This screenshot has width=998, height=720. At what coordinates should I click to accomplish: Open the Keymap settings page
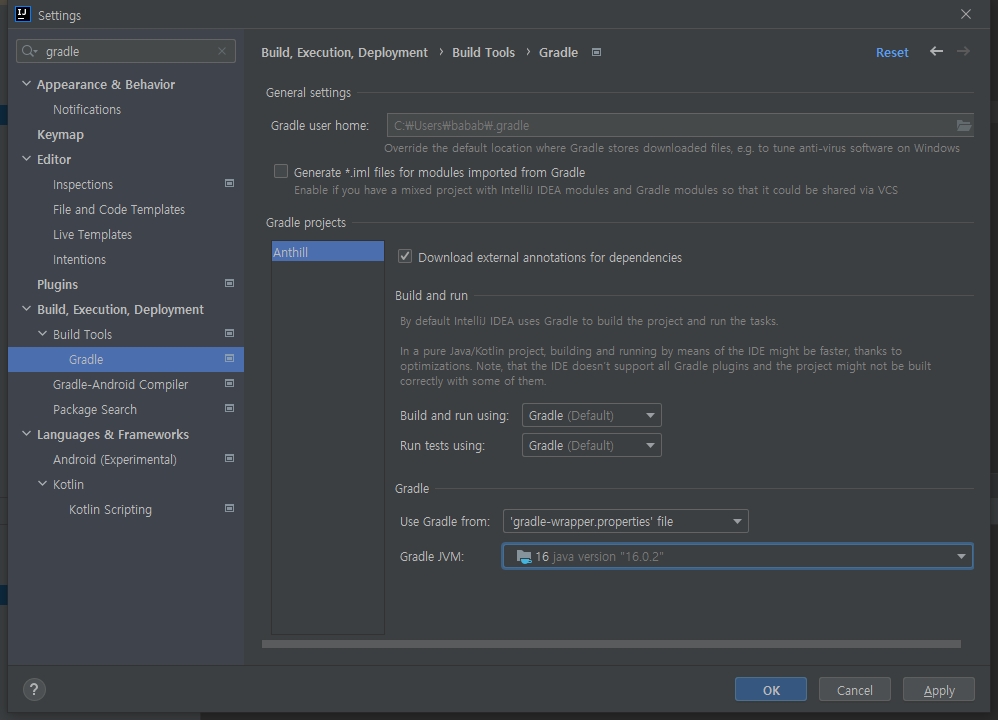(60, 134)
